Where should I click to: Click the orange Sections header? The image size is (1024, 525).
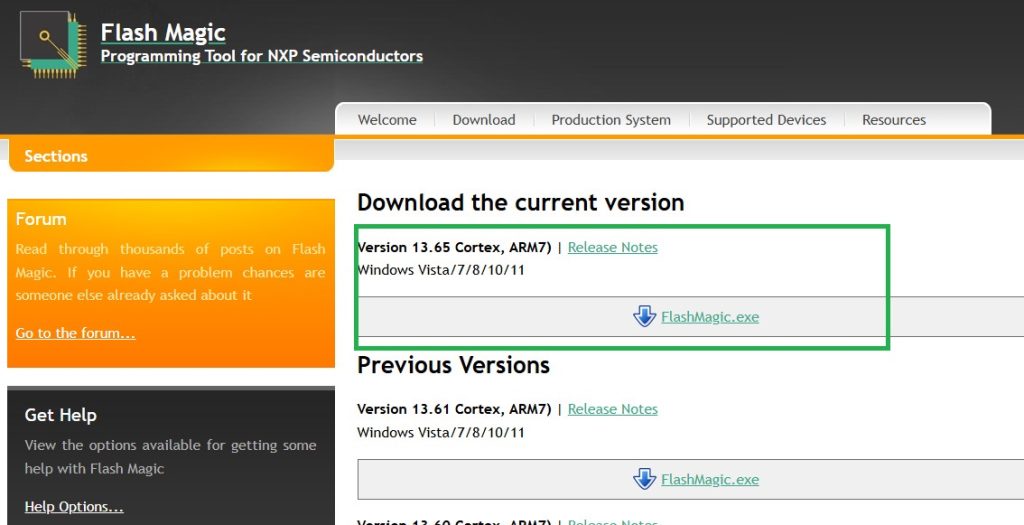(x=56, y=156)
